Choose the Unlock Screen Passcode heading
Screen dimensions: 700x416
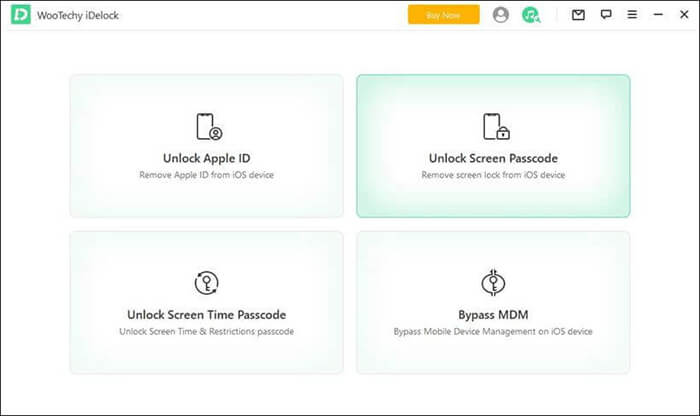point(493,158)
